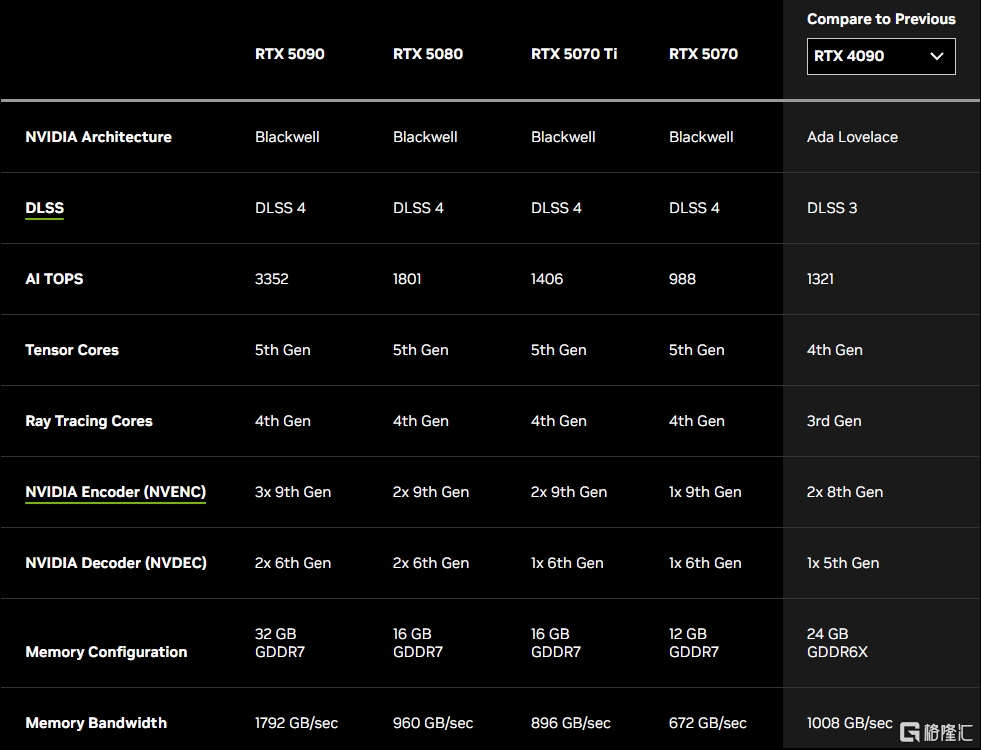Viewport: 981px width, 750px height.
Task: Select the NVIDIA Architecture row label
Action: [98, 137]
